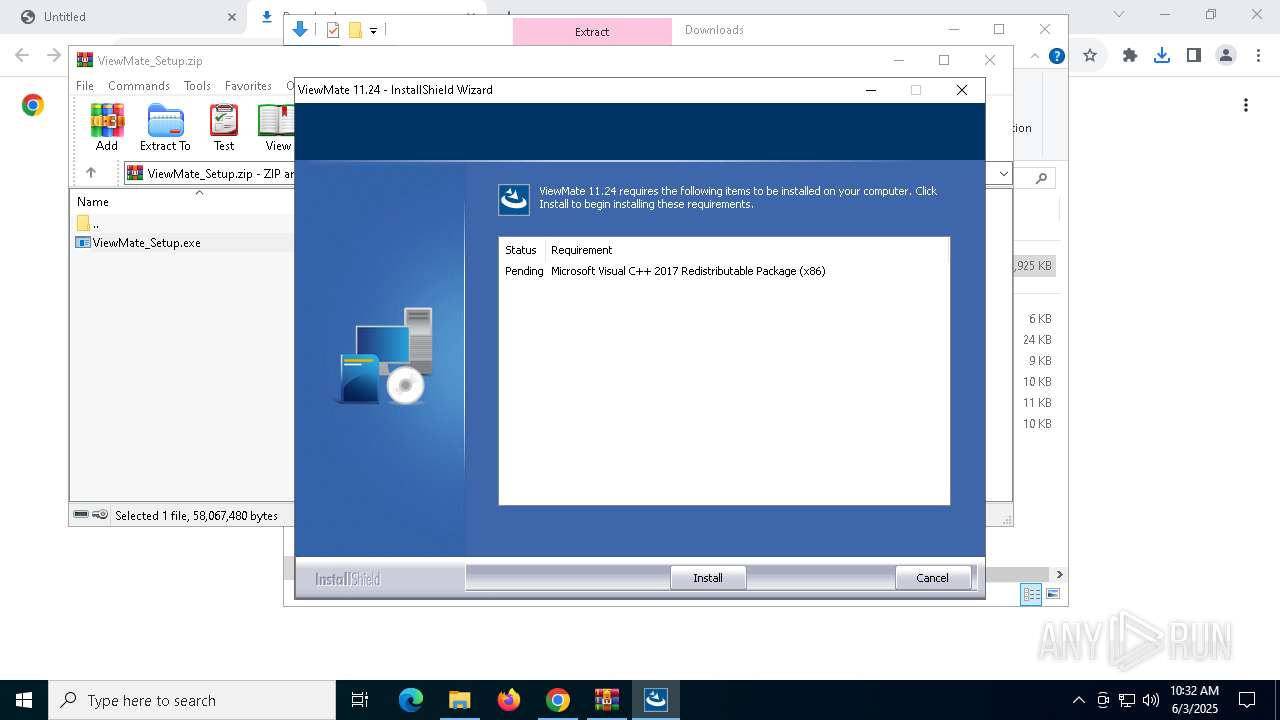Close the Untitled Chrome tab
The height and width of the screenshot is (720, 1280).
pyautogui.click(x=232, y=17)
